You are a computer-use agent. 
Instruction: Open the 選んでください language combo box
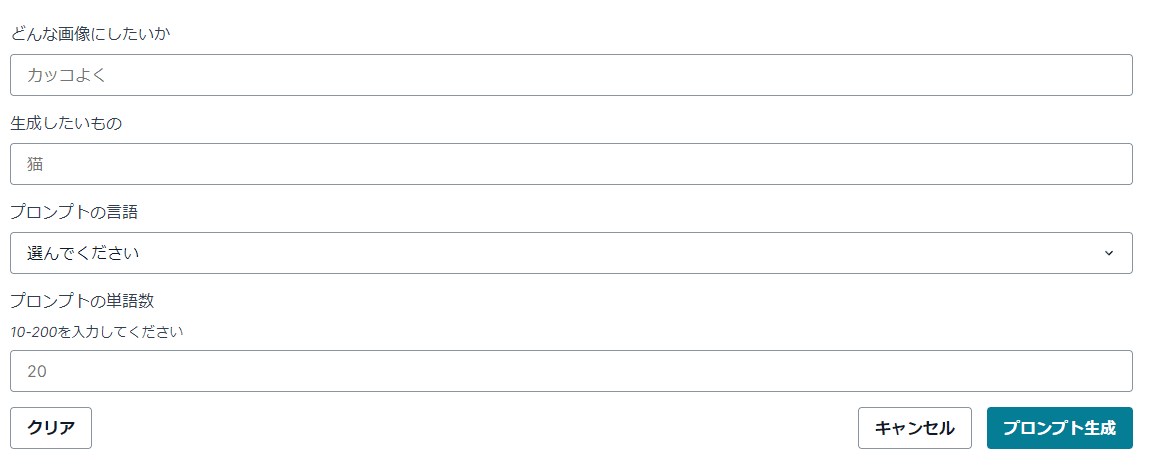click(570, 253)
